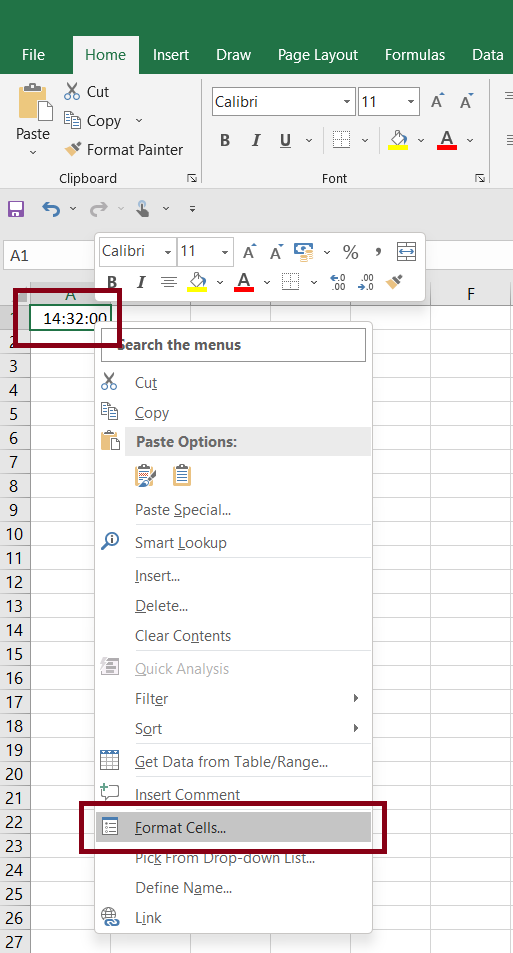
Task: Switch to the Page Layout tab
Action: click(x=318, y=55)
